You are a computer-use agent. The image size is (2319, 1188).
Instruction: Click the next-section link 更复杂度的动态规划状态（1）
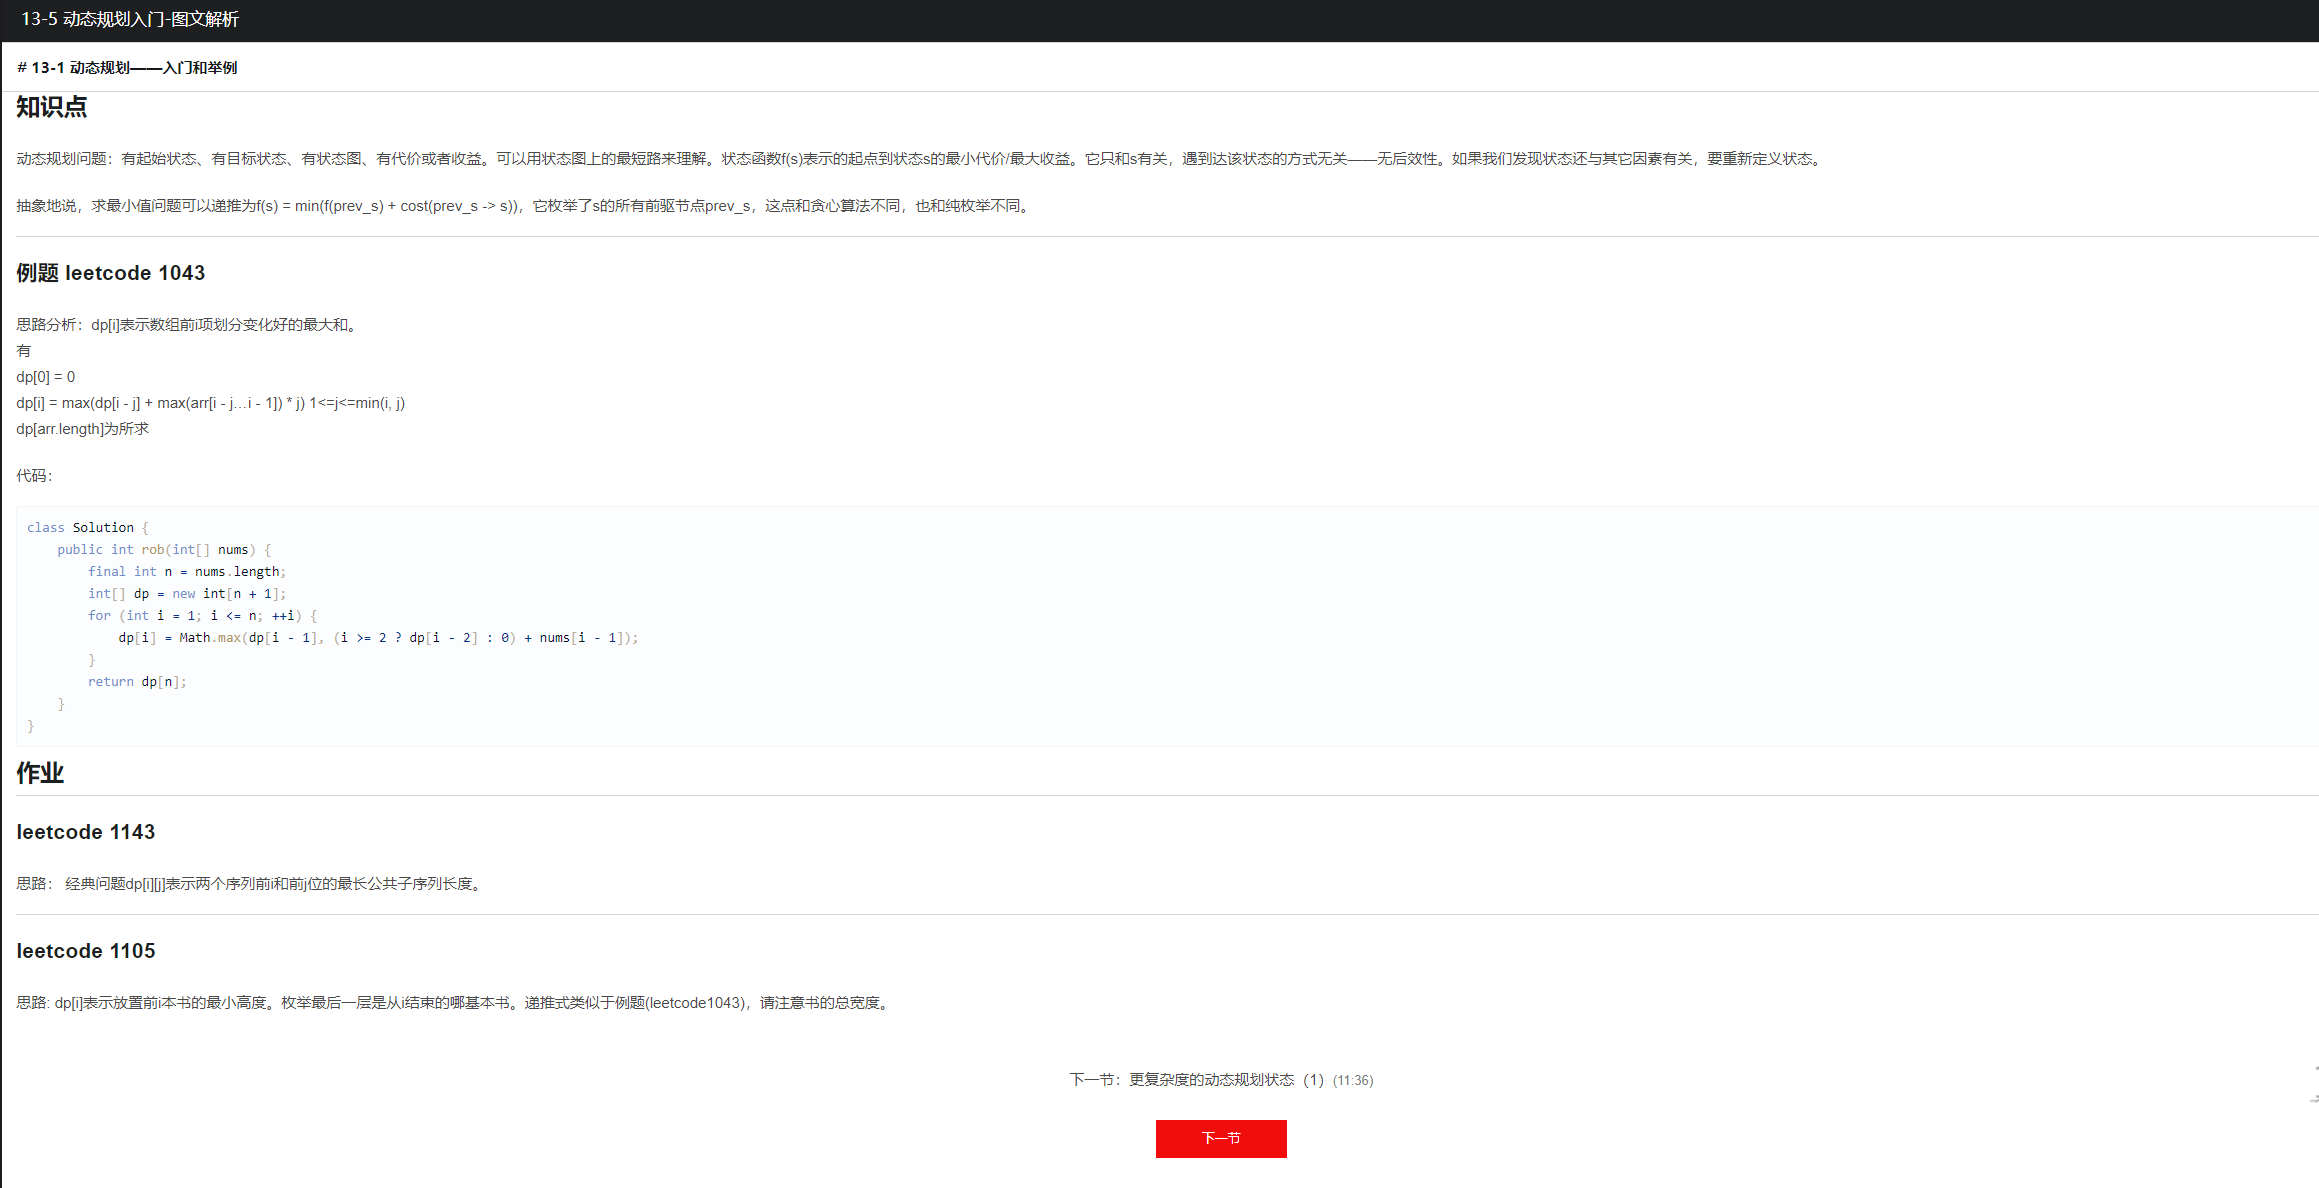(x=1226, y=1080)
